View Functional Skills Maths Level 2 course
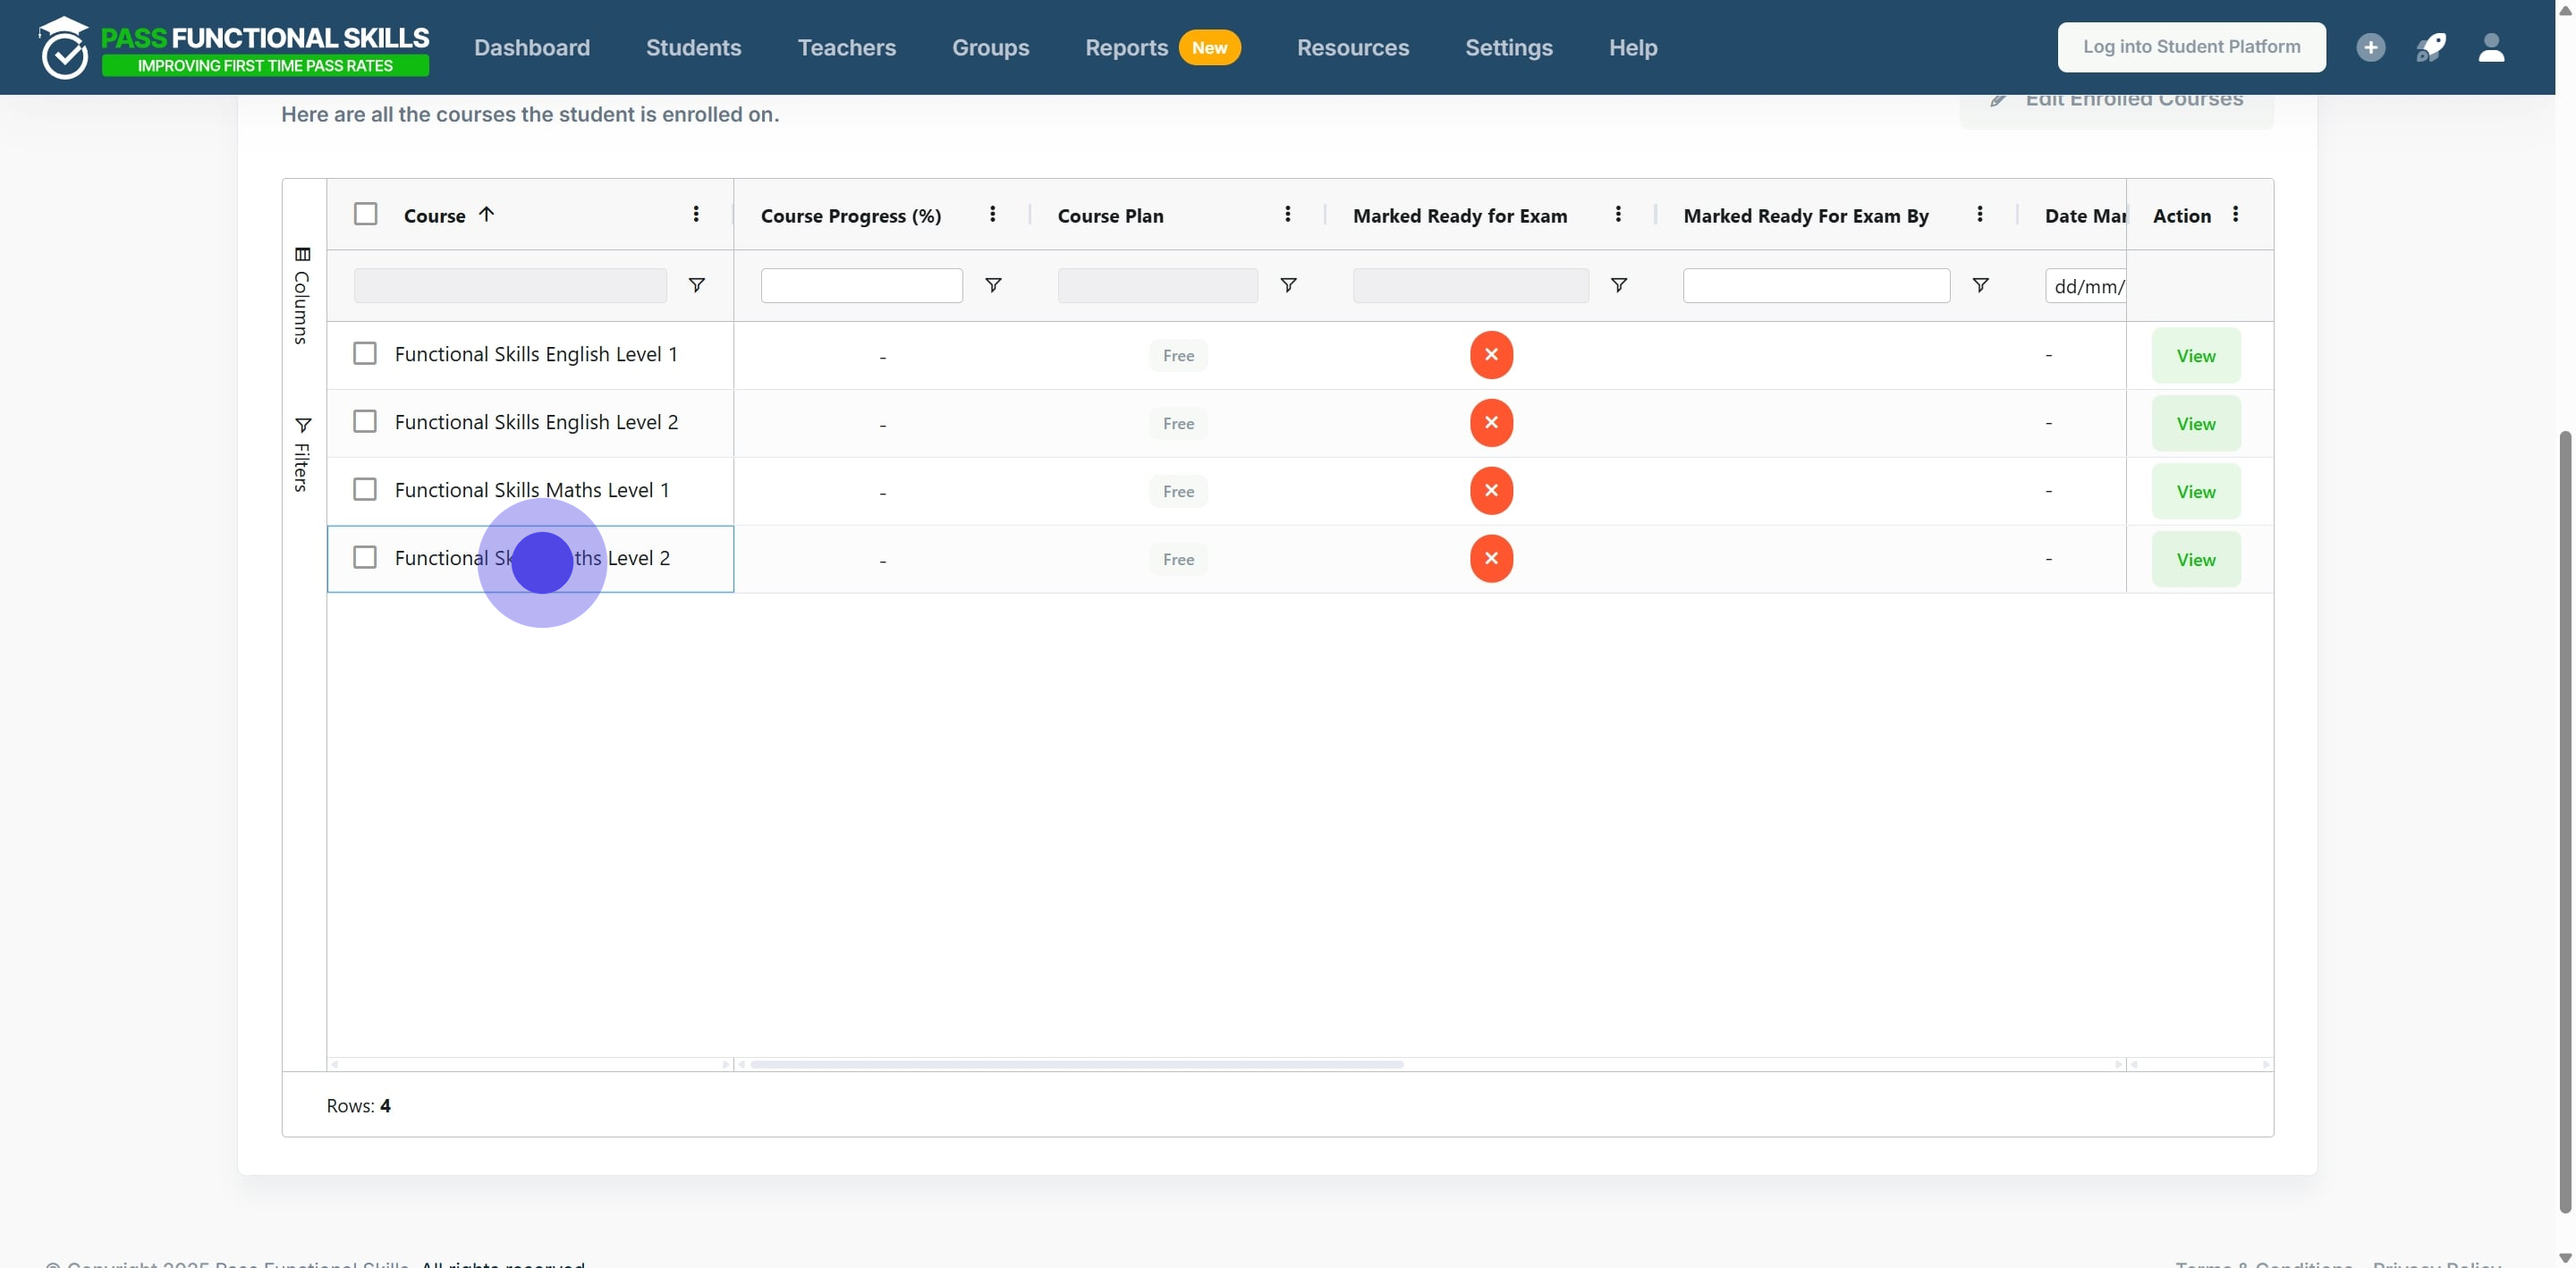2576x1268 pixels. pos(2195,560)
